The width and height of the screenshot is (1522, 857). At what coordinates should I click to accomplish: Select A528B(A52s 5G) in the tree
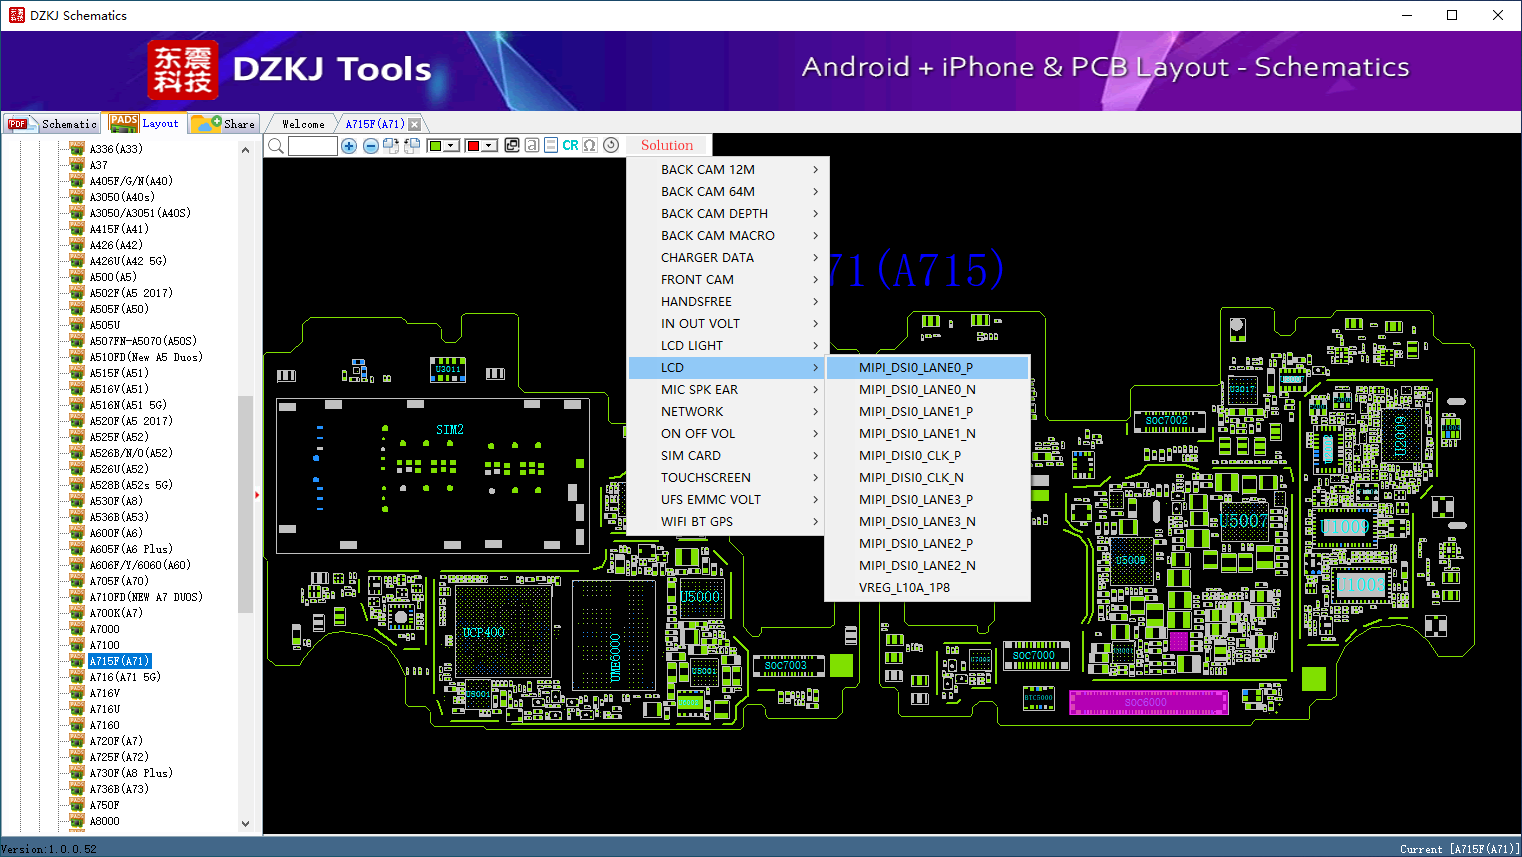(131, 485)
